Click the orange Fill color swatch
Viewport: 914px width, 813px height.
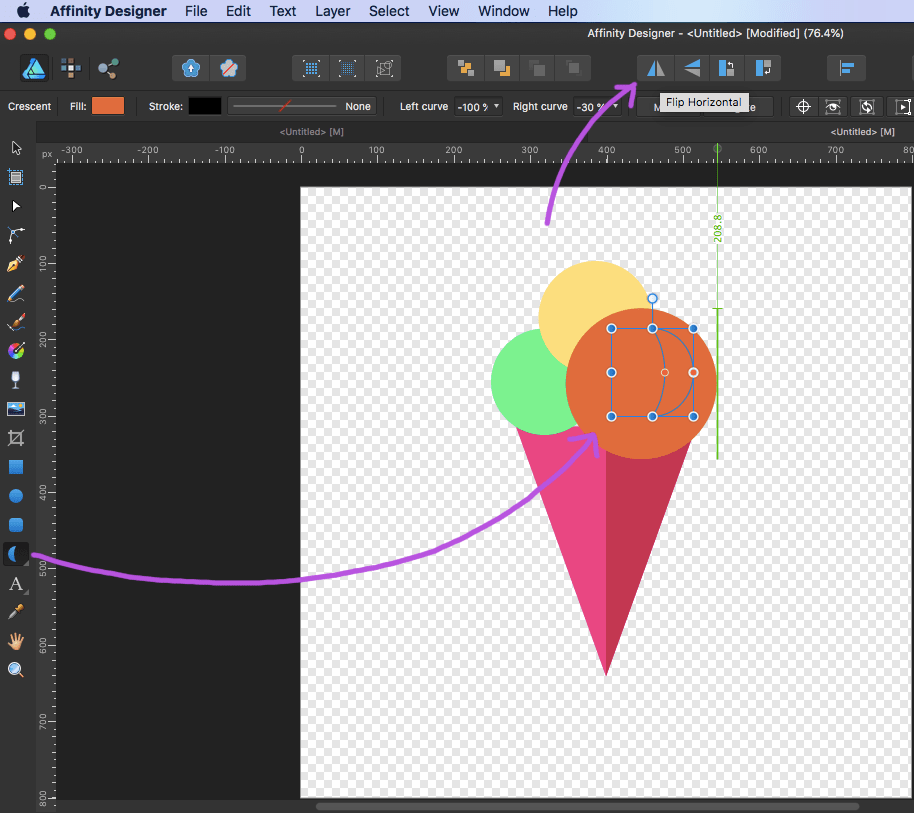108,106
